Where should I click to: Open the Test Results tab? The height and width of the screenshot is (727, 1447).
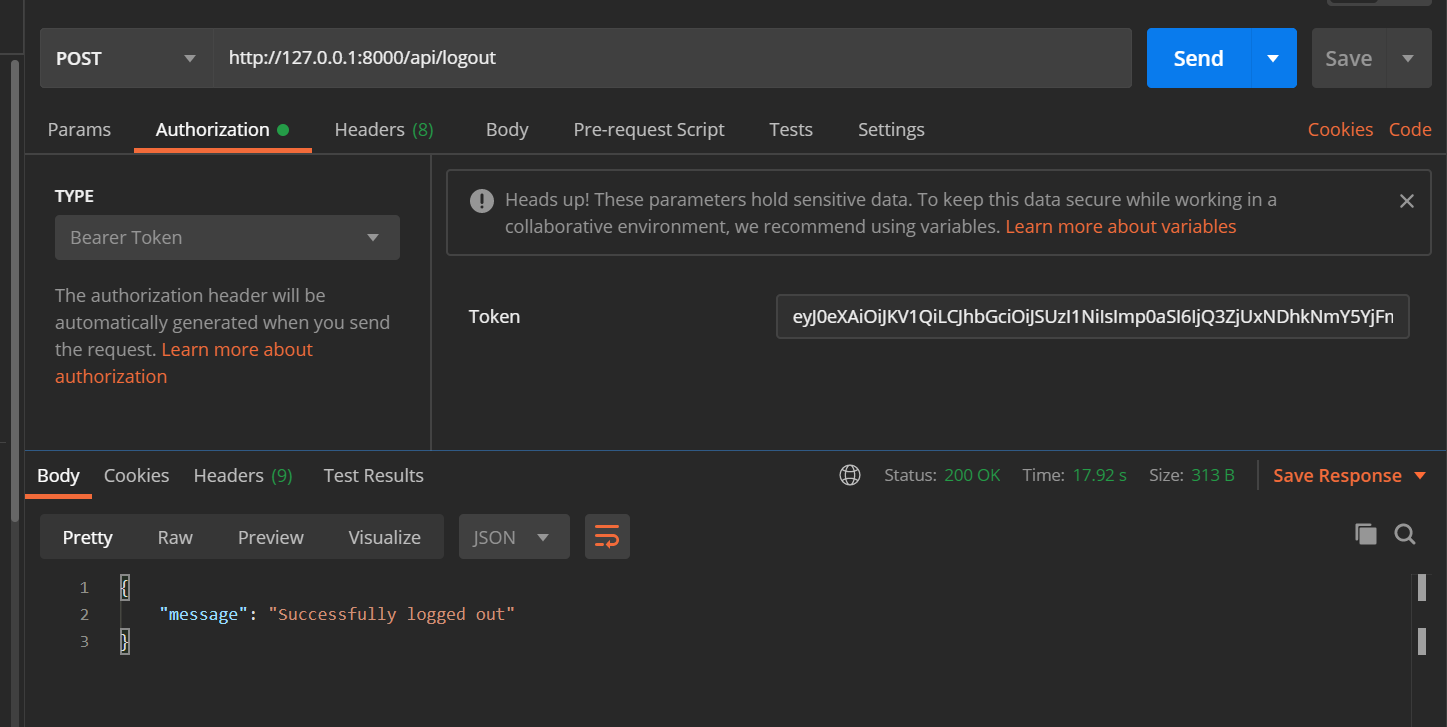pyautogui.click(x=373, y=475)
